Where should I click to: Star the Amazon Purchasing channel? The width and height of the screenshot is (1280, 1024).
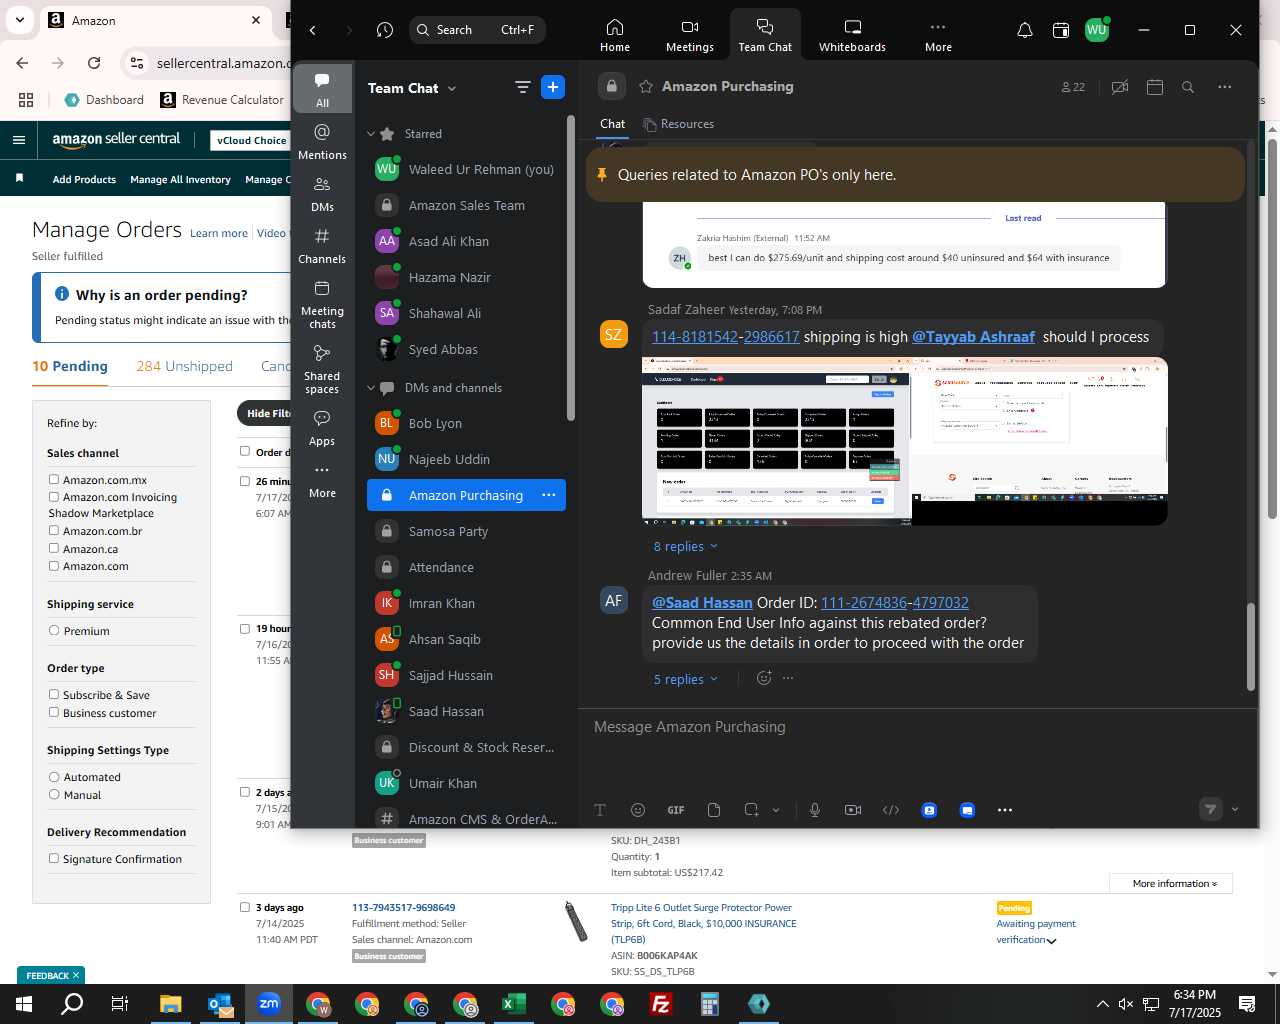[646, 86]
